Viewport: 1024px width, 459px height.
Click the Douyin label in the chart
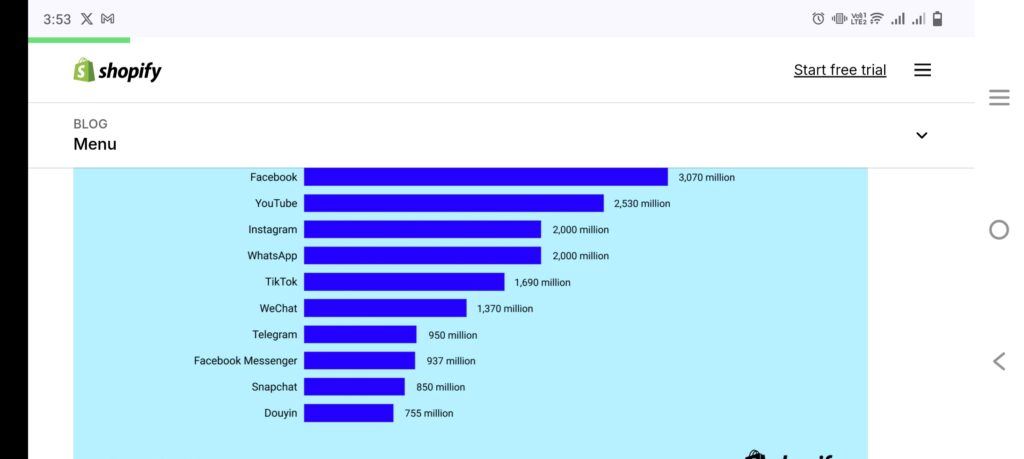coord(281,413)
